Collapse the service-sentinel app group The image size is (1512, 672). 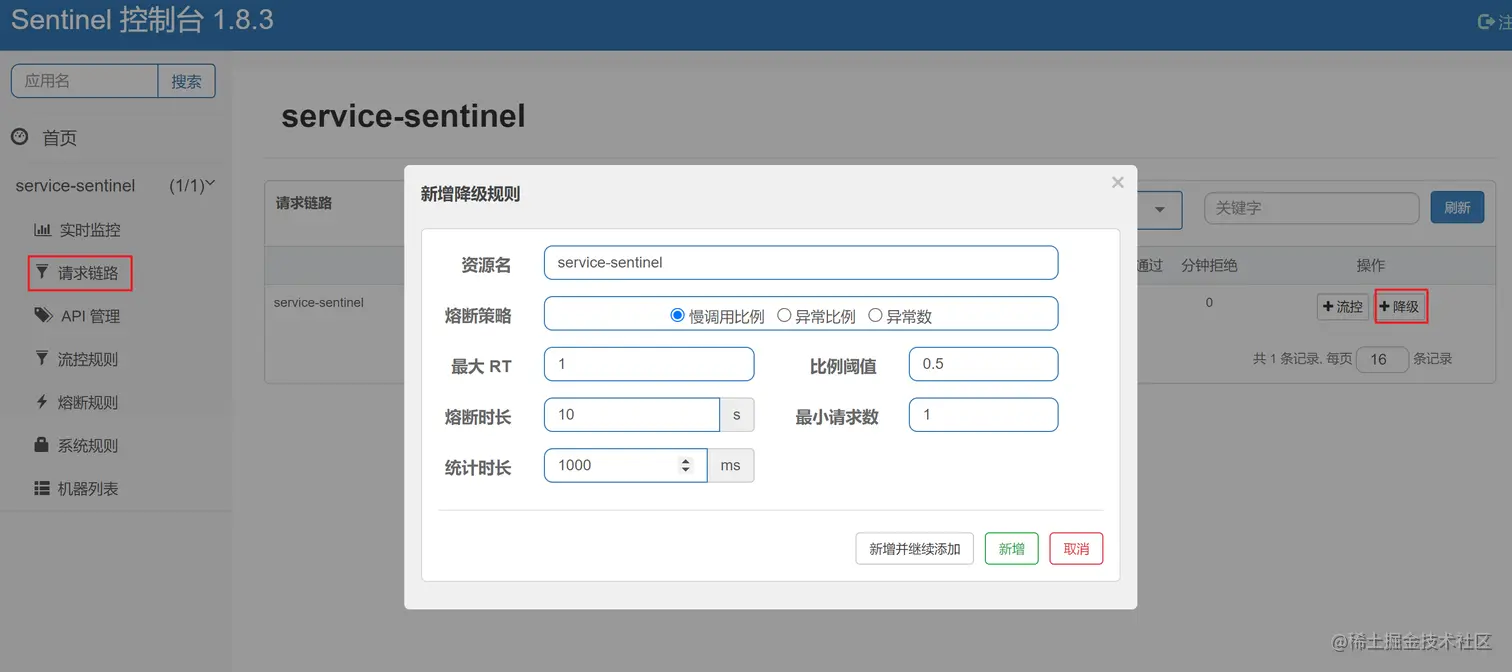tap(116, 186)
